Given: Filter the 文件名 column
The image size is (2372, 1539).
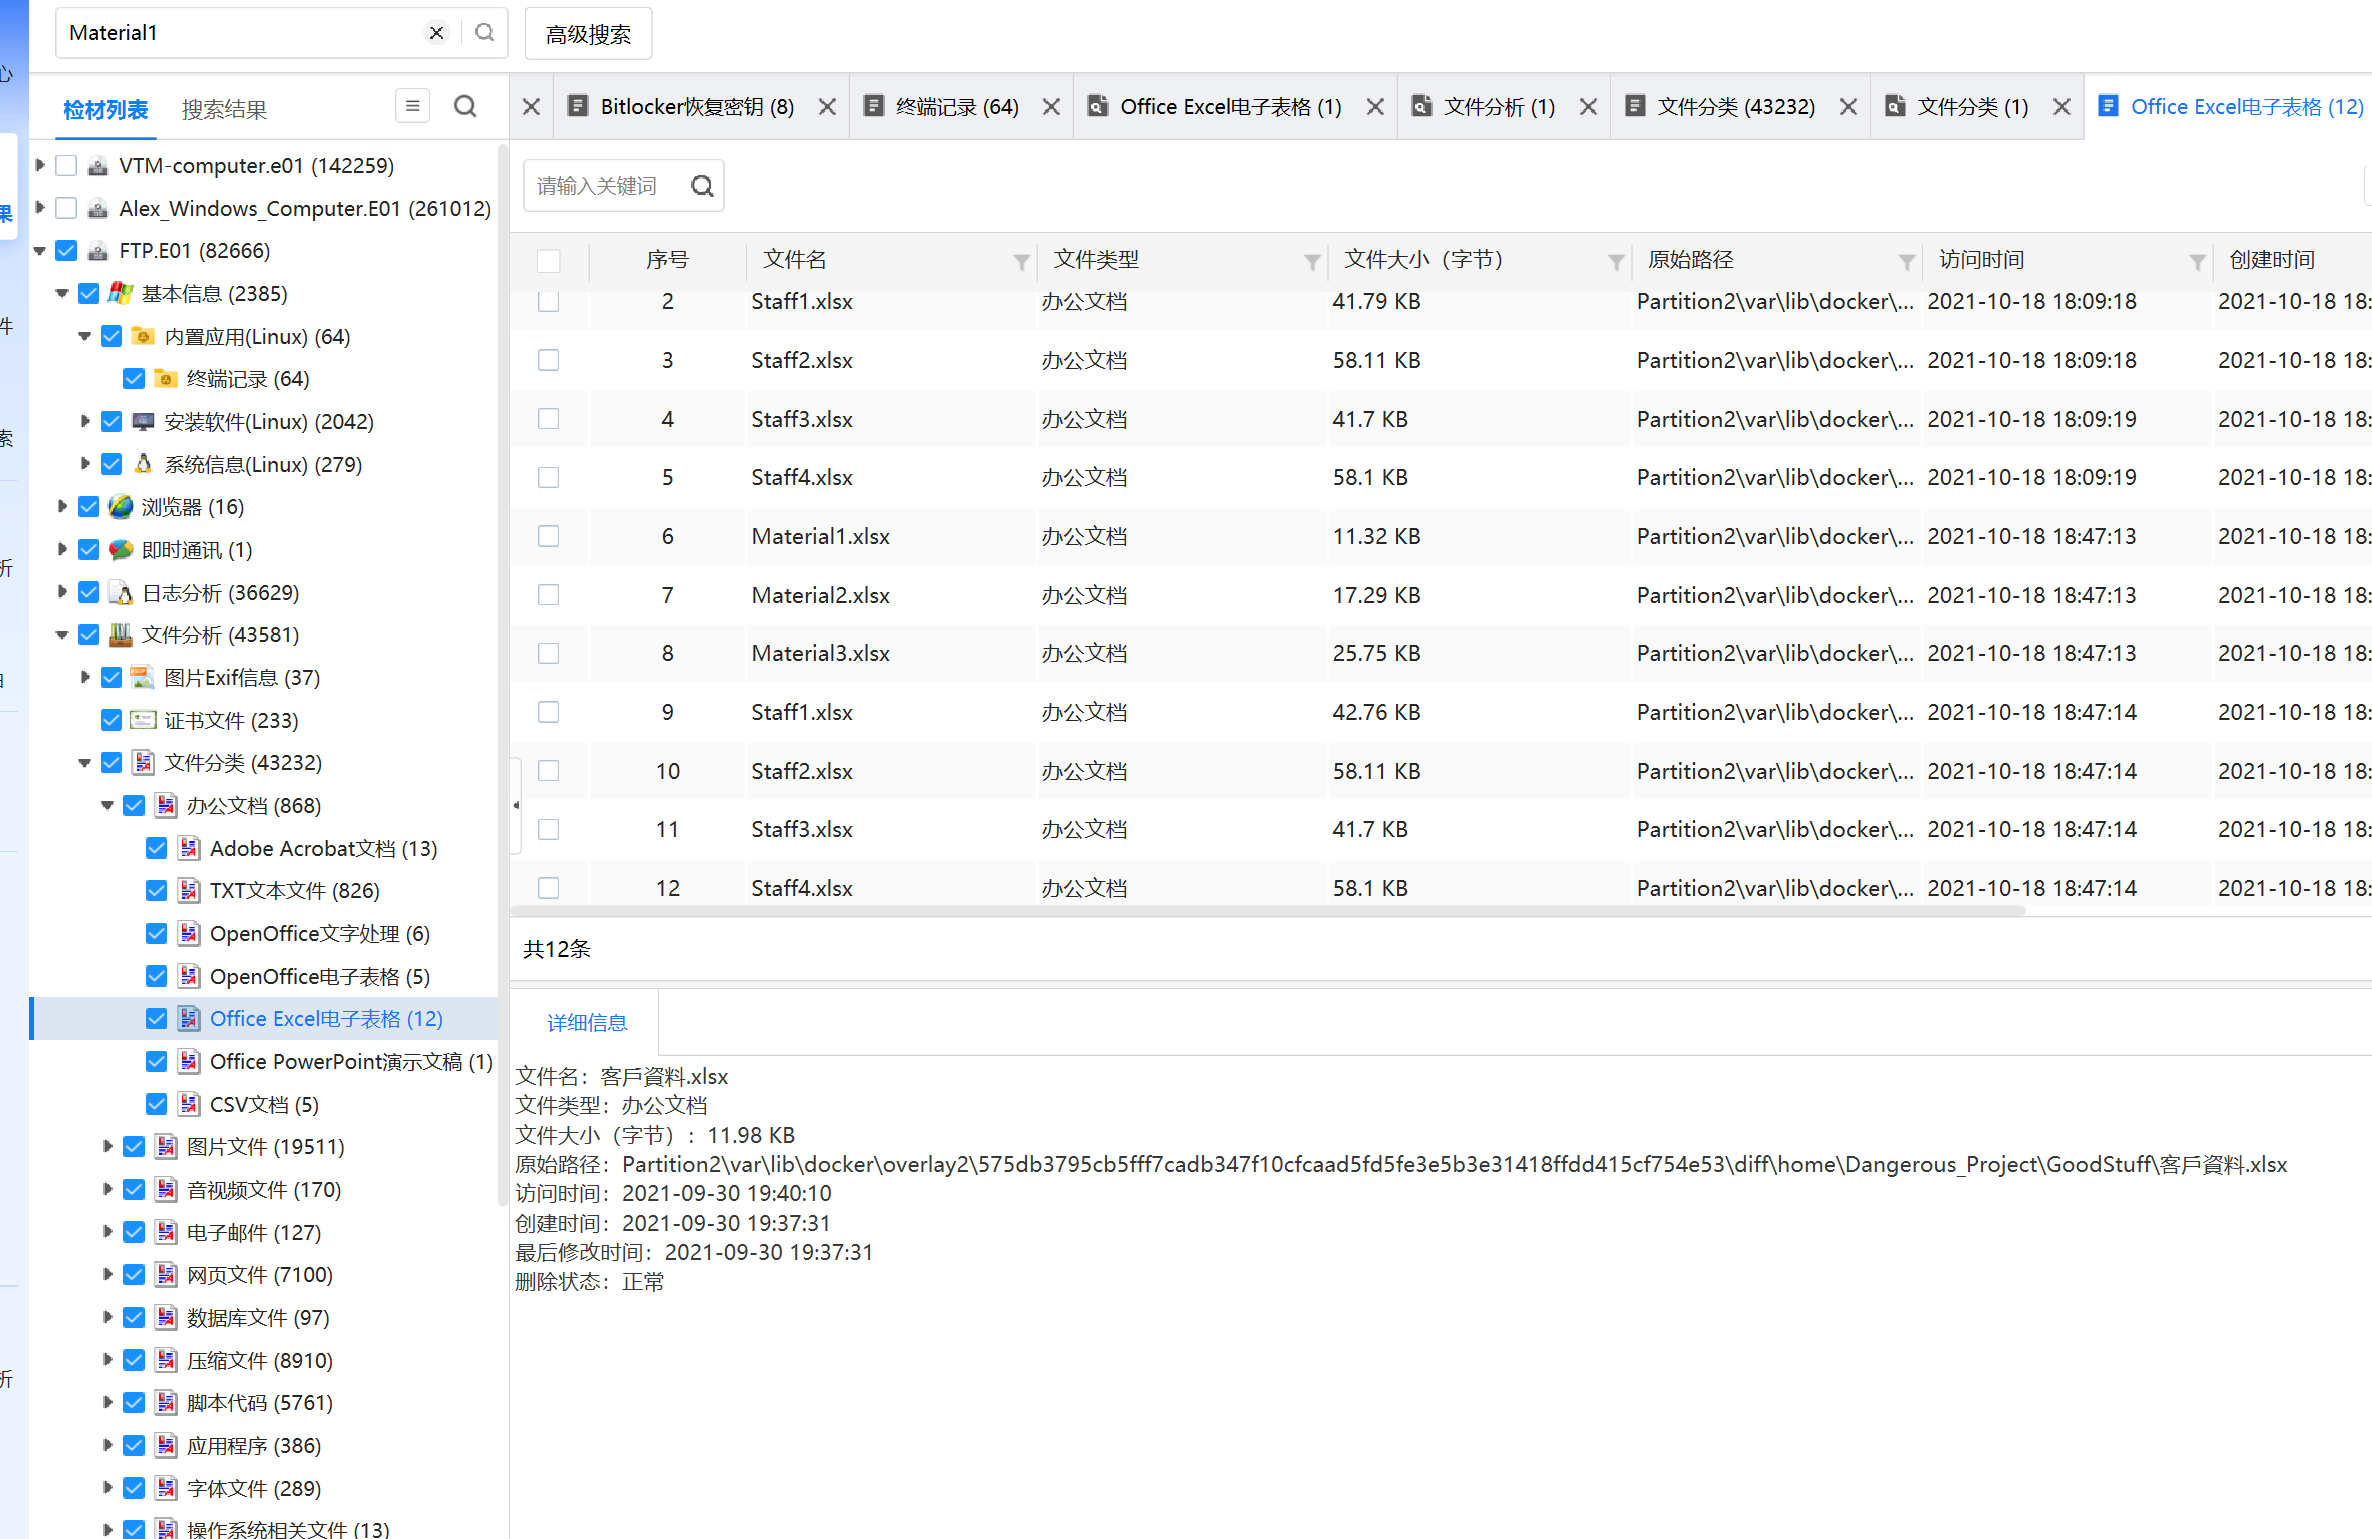Looking at the screenshot, I should 1021,262.
